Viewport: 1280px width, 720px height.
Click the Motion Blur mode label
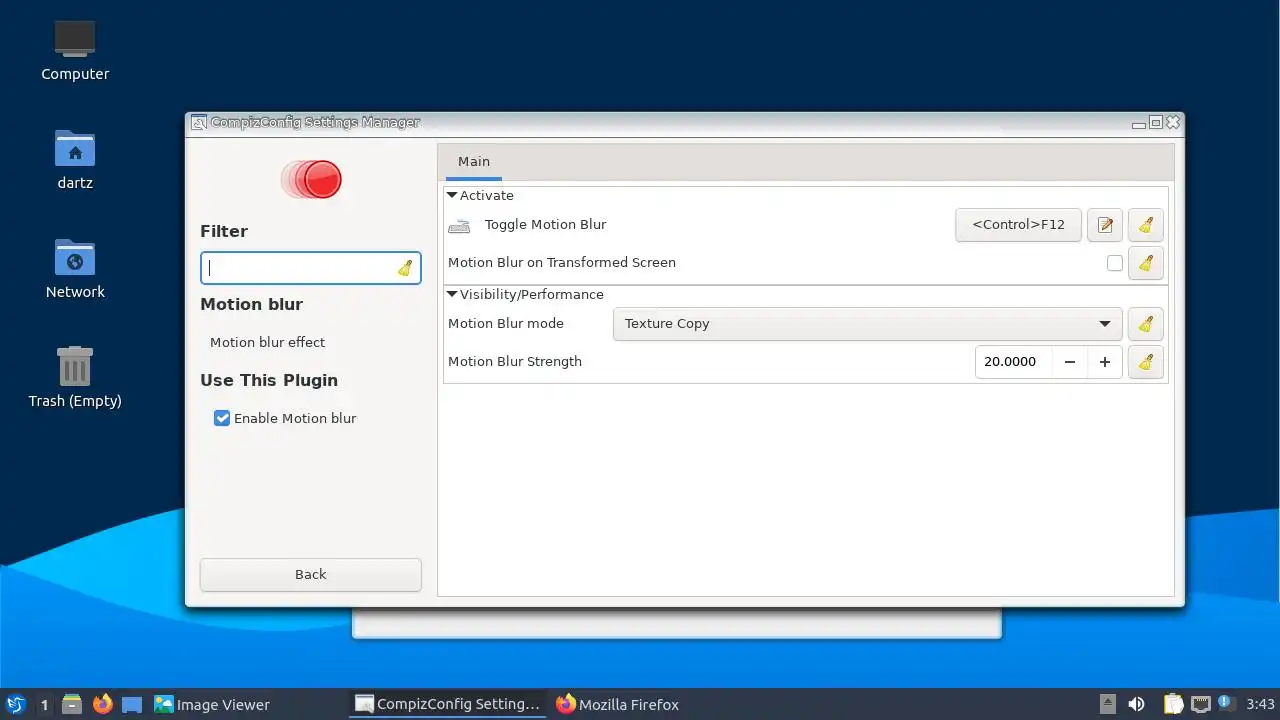tap(506, 324)
